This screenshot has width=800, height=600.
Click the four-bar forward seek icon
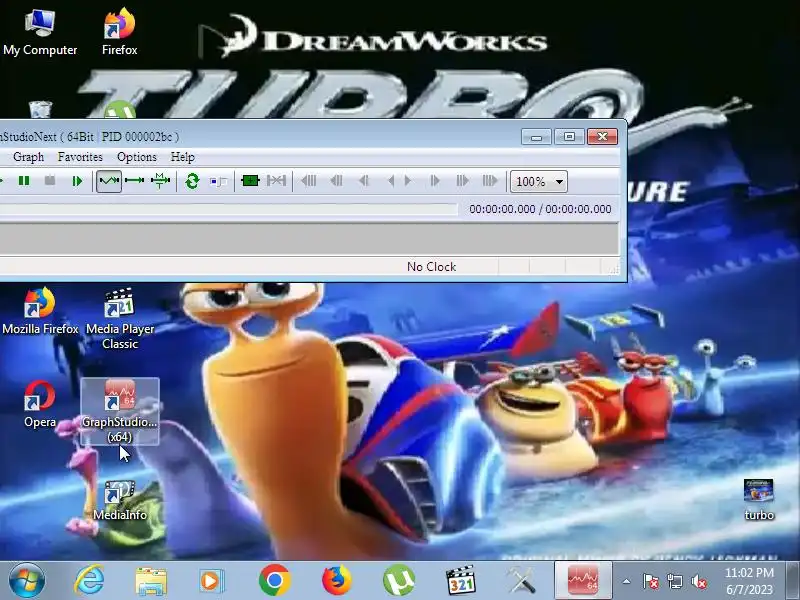tap(490, 181)
